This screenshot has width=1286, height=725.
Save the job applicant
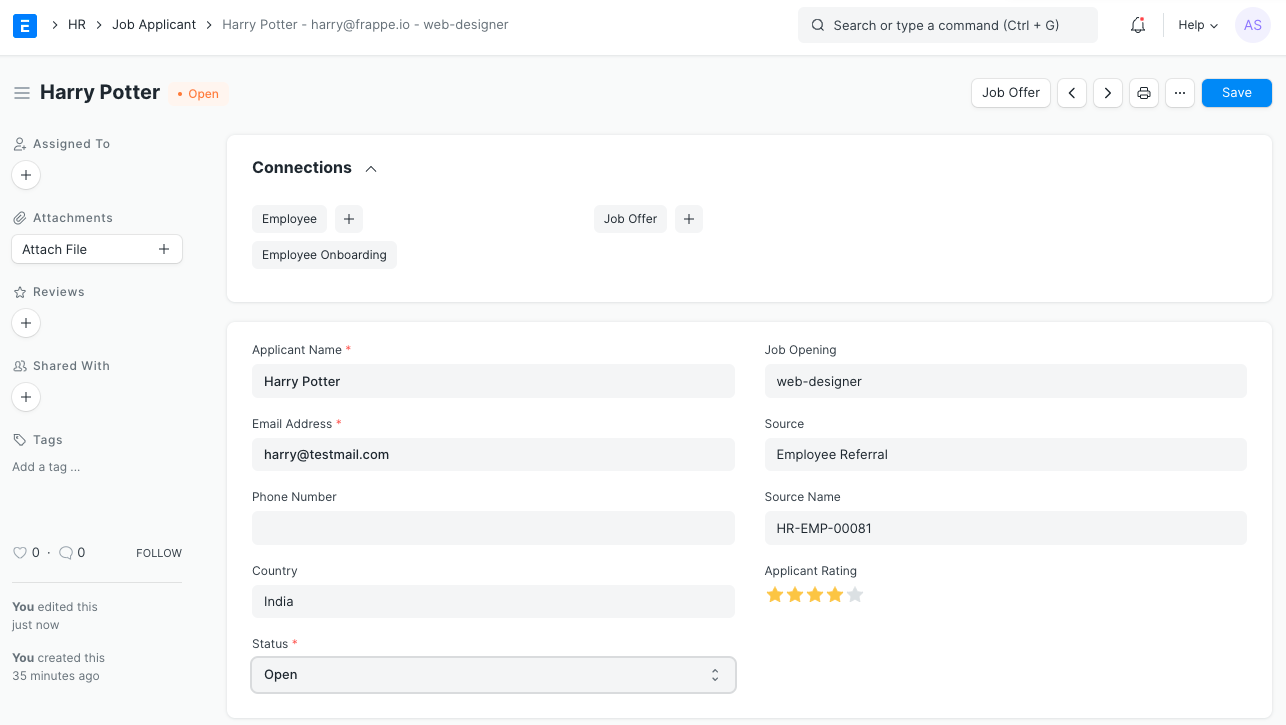pos(1237,93)
